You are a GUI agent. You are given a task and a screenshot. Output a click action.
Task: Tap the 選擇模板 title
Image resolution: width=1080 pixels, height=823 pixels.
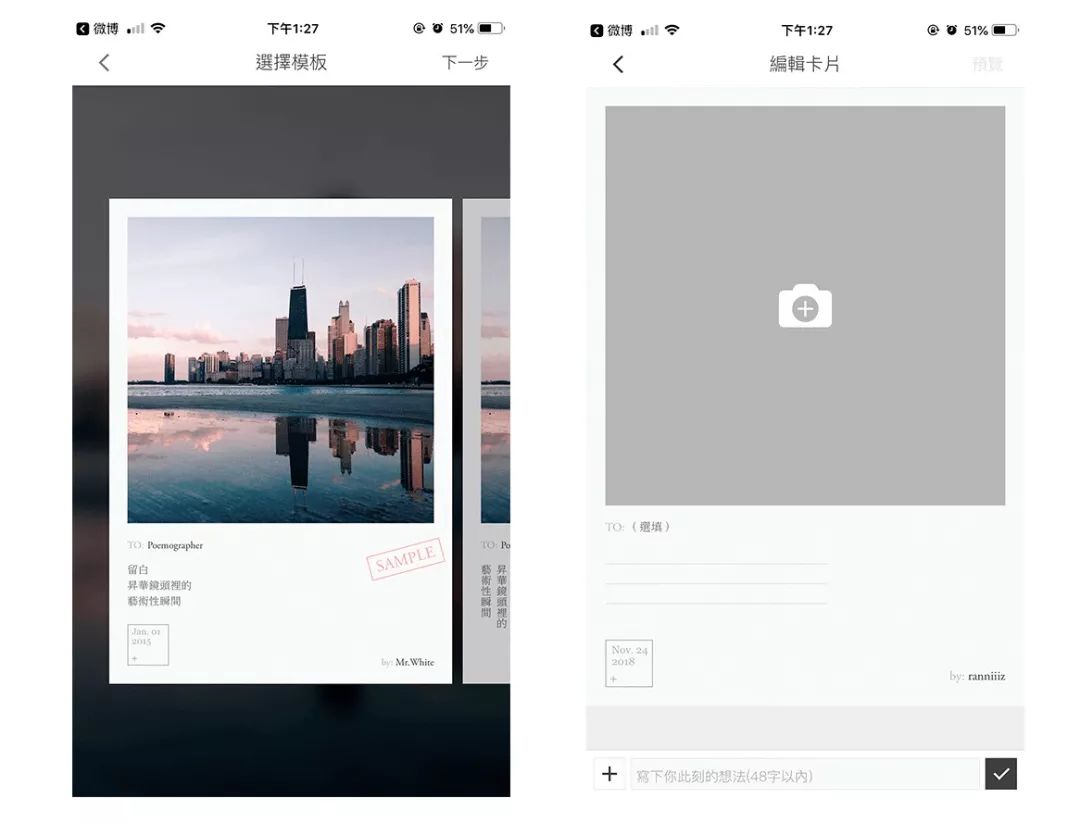coord(291,63)
